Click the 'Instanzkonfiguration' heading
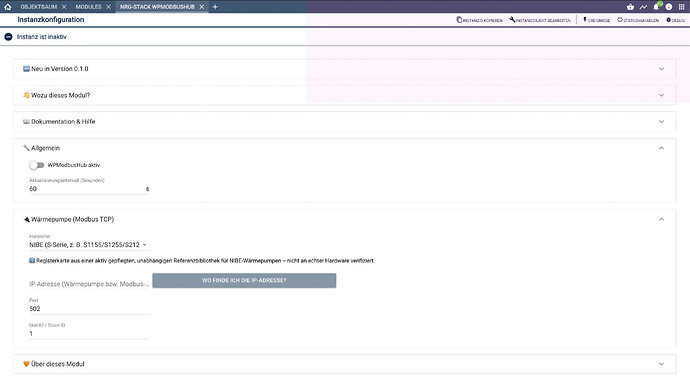This screenshot has width=690, height=385. click(x=51, y=19)
